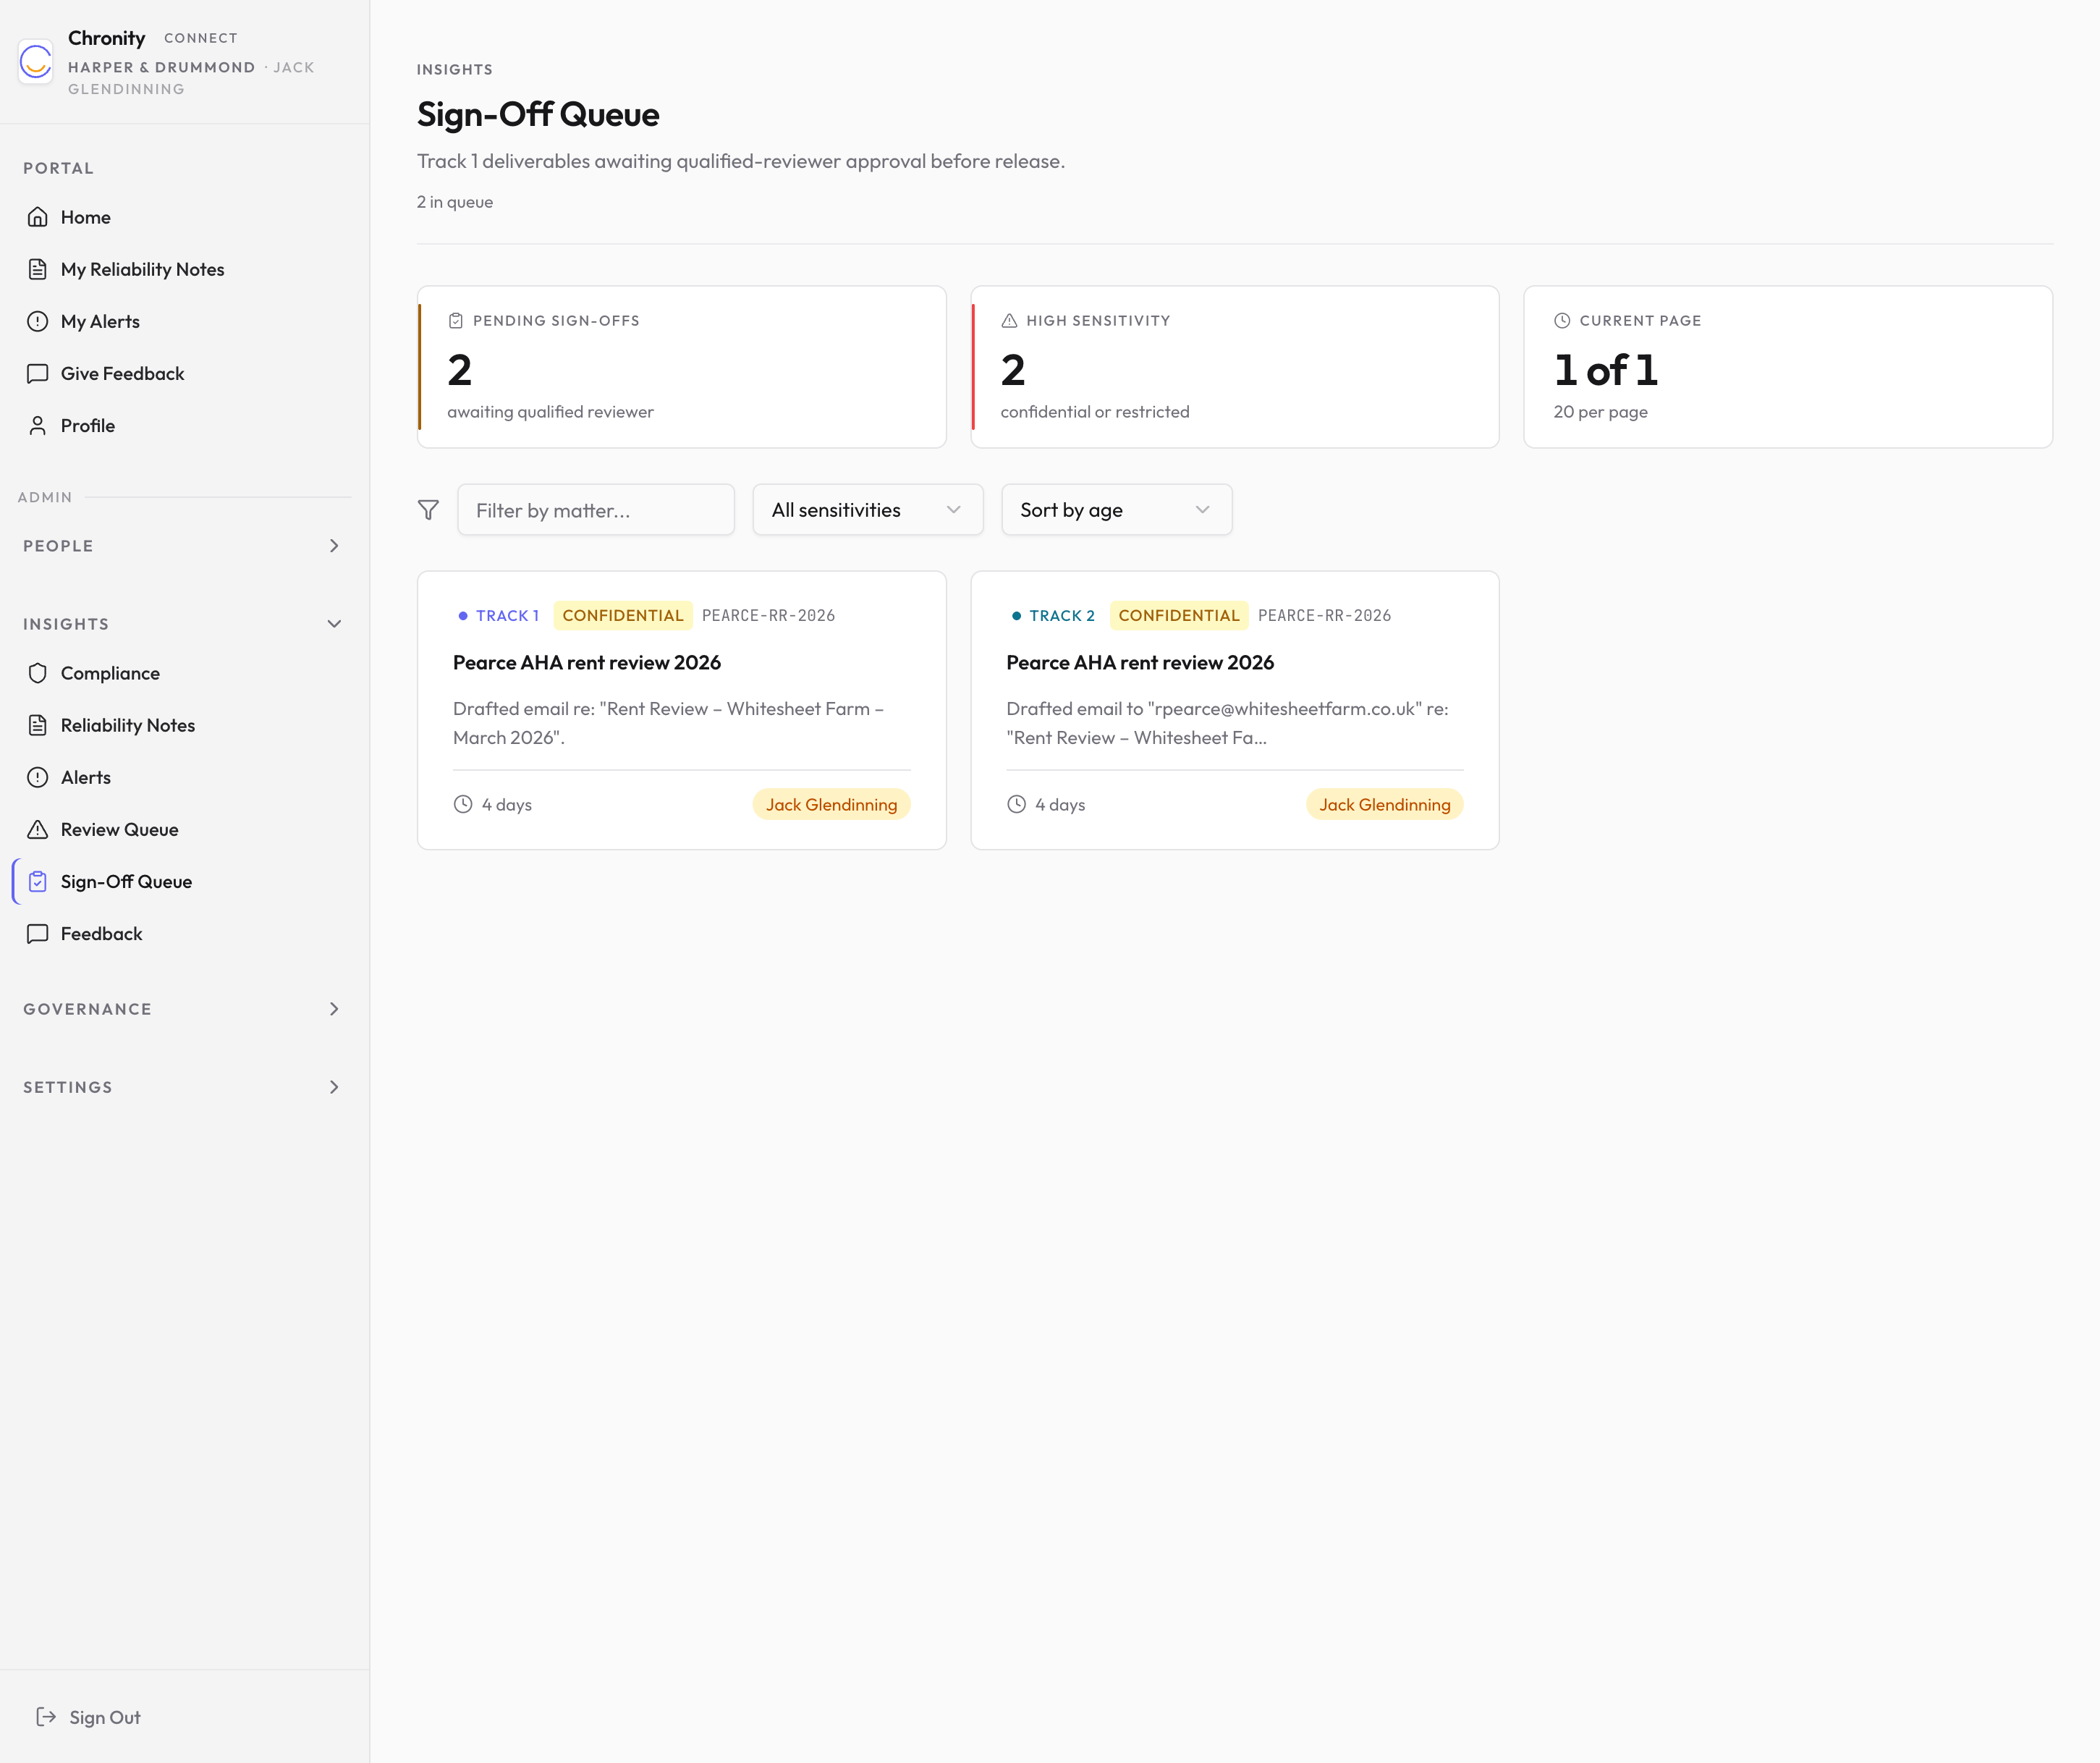Click the Sign Out arrow icon
This screenshot has height=1763, width=2100.
[x=46, y=1717]
